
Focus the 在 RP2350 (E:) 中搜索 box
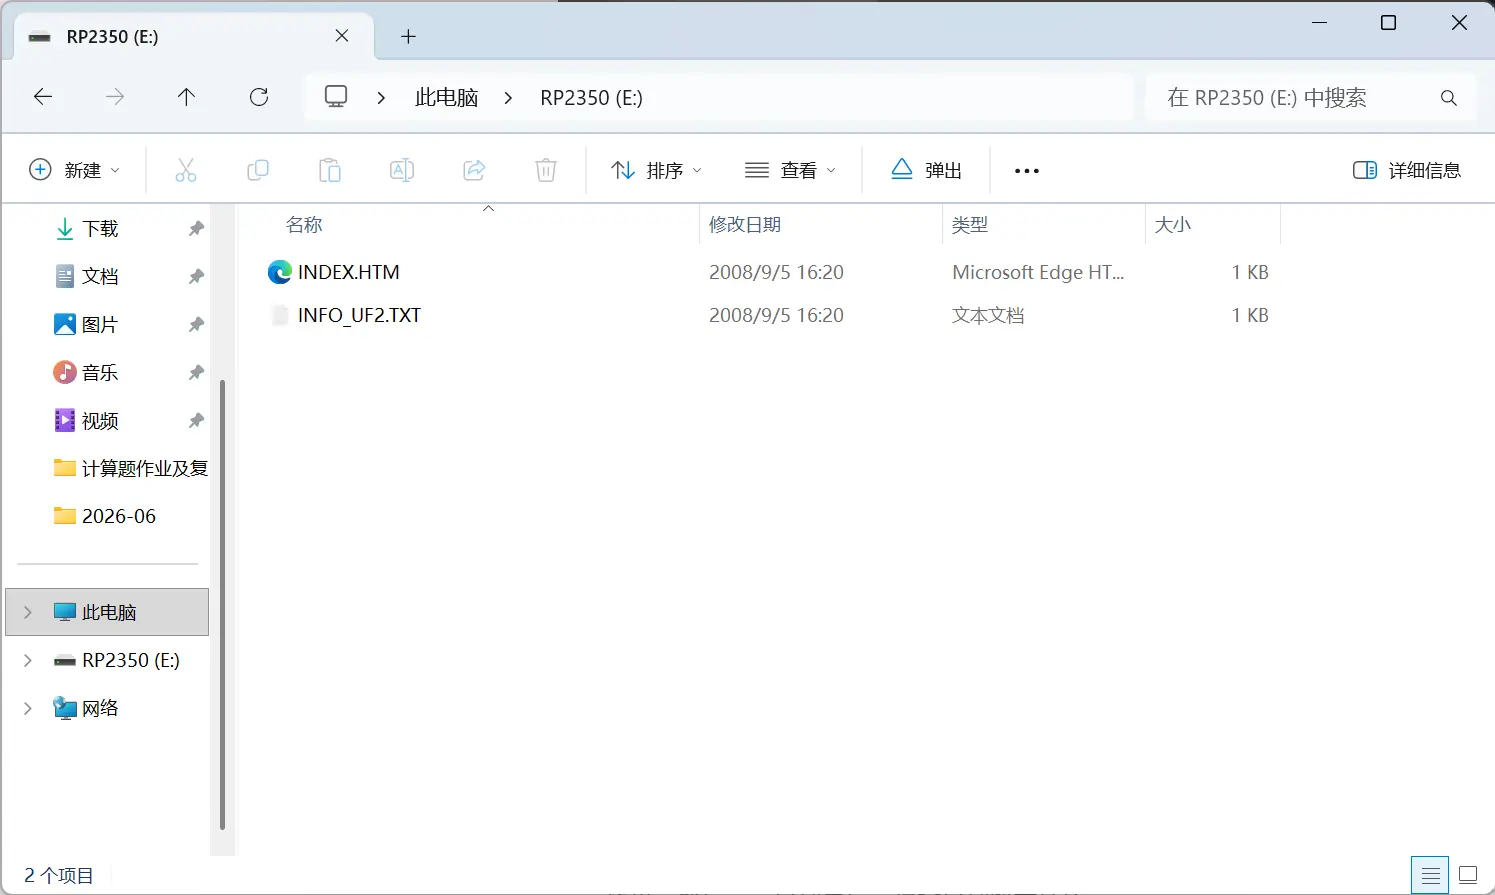click(1310, 98)
